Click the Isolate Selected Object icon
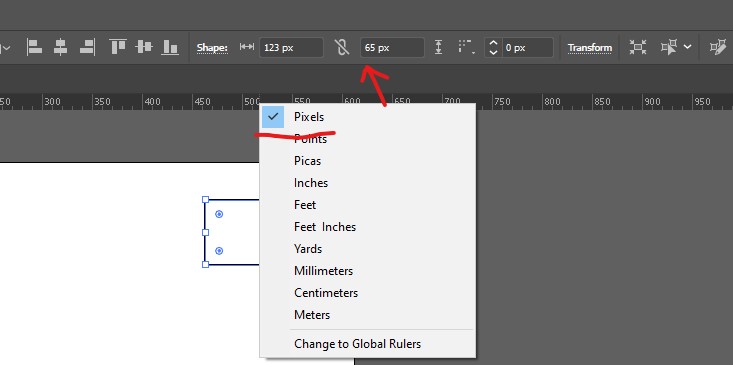This screenshot has width=733, height=365. pyautogui.click(x=637, y=47)
